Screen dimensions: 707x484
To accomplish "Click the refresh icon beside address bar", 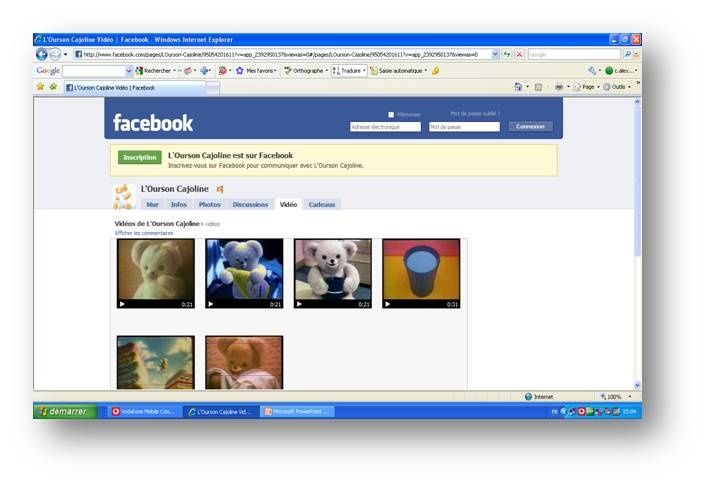I will pos(507,54).
